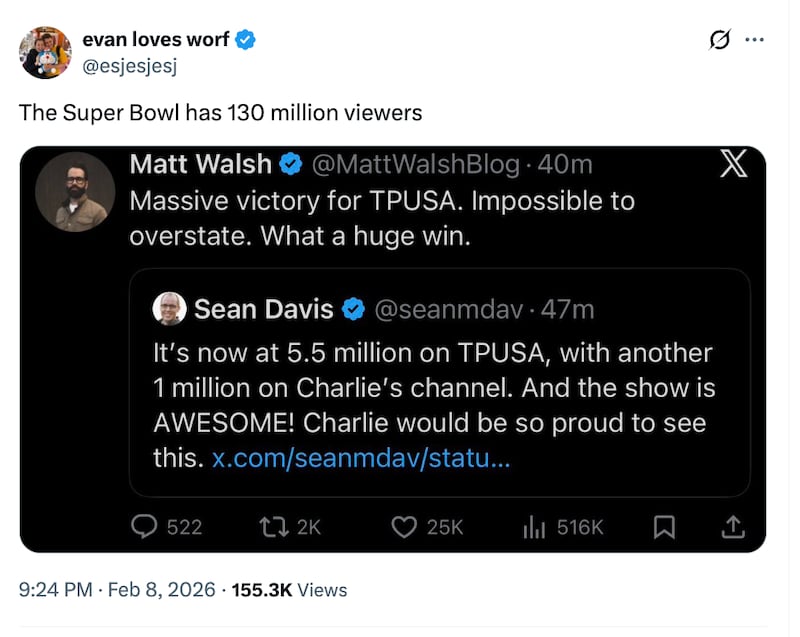Image resolution: width=800 pixels, height=637 pixels.
Task: Click Sean Davis's small avatar
Action: point(169,309)
